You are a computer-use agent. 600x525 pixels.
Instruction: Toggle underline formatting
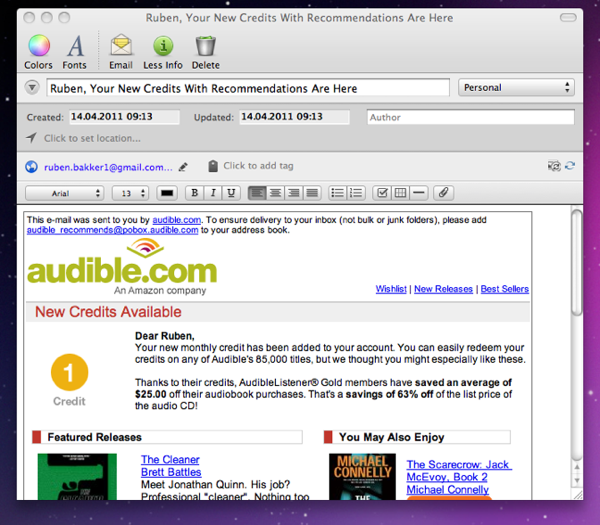pos(231,193)
